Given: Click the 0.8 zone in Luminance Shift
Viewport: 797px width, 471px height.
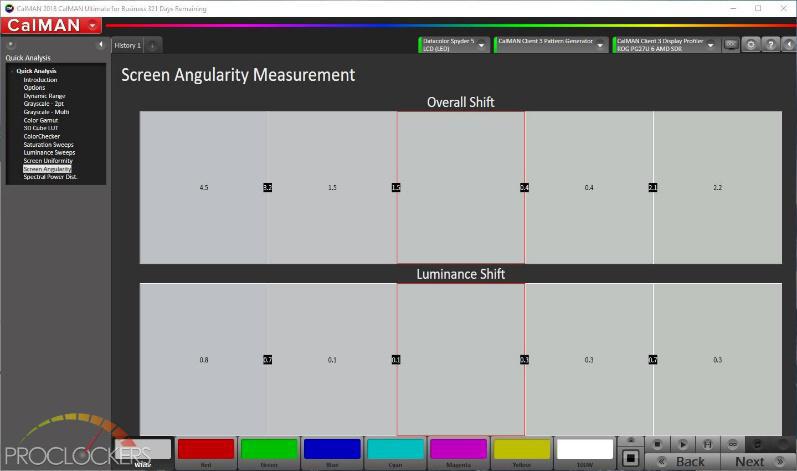Looking at the screenshot, I should pyautogui.click(x=204, y=360).
